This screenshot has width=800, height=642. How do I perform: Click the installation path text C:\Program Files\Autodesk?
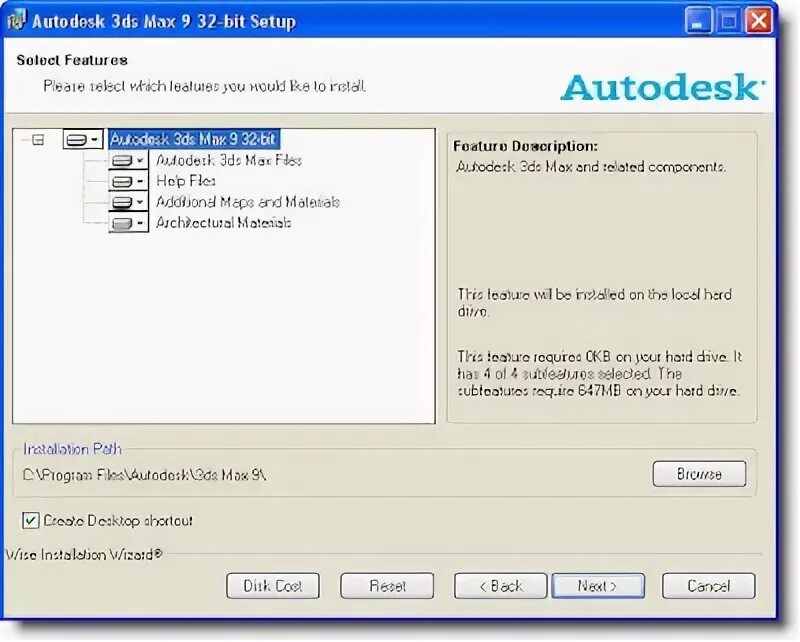144,475
